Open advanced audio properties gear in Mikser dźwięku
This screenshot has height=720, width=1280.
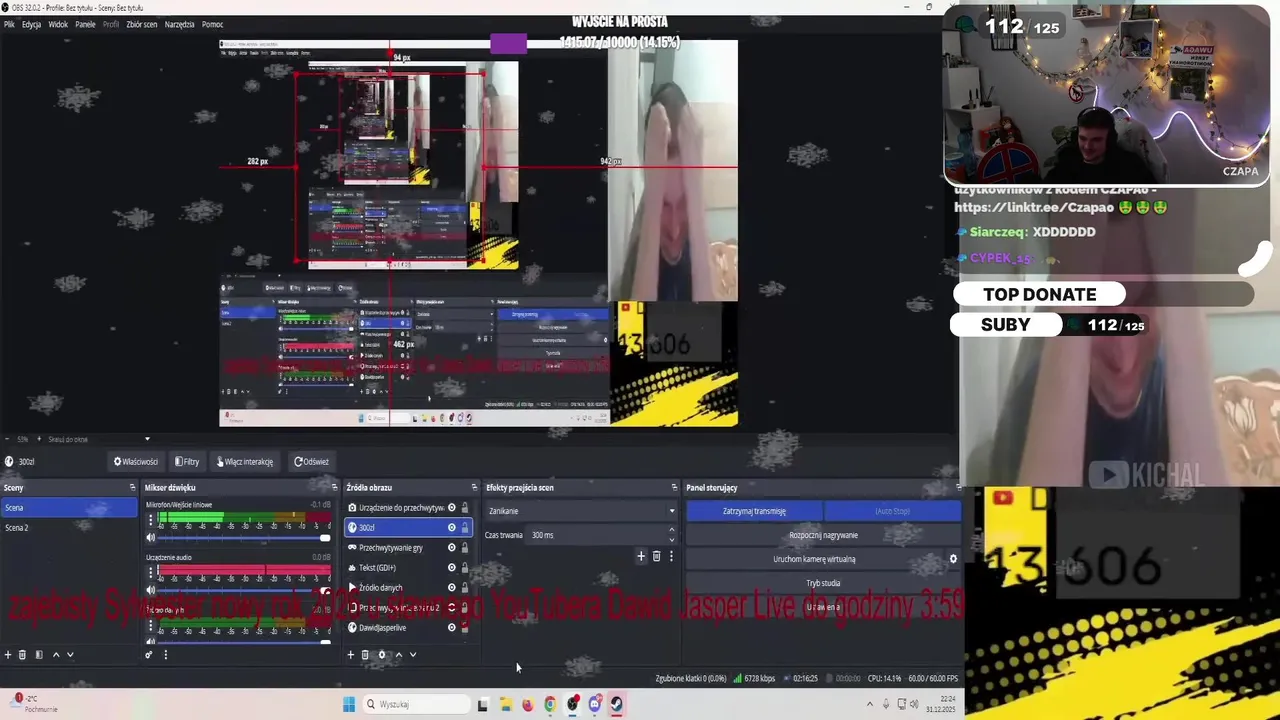tap(149, 655)
